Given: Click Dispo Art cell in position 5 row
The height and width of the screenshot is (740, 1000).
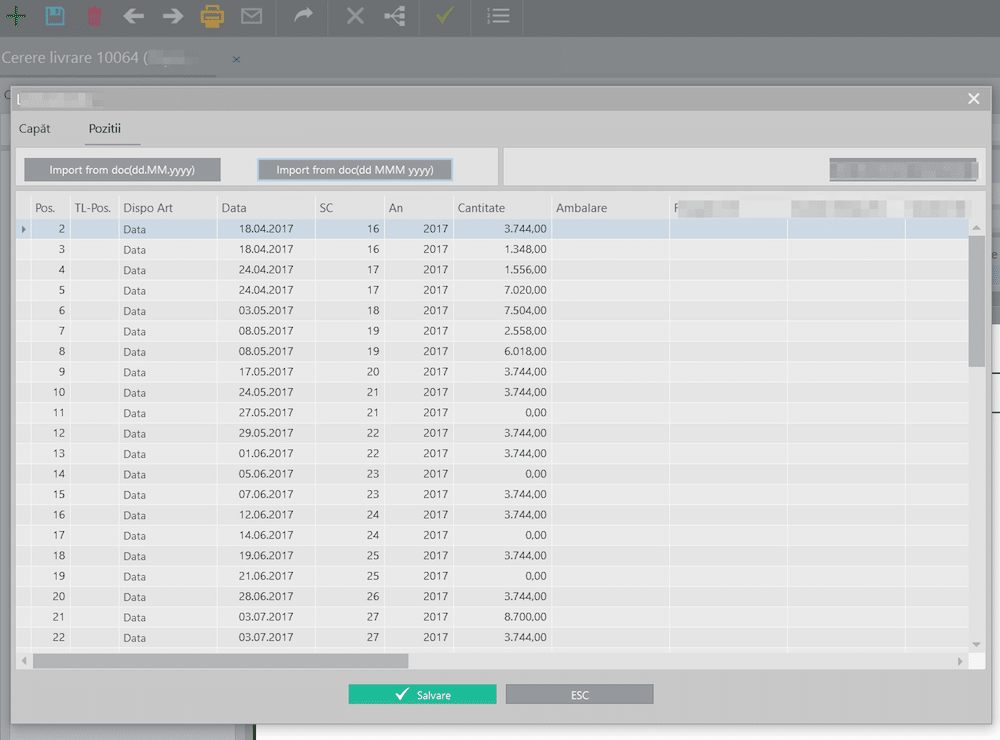Looking at the screenshot, I should click(x=168, y=290).
